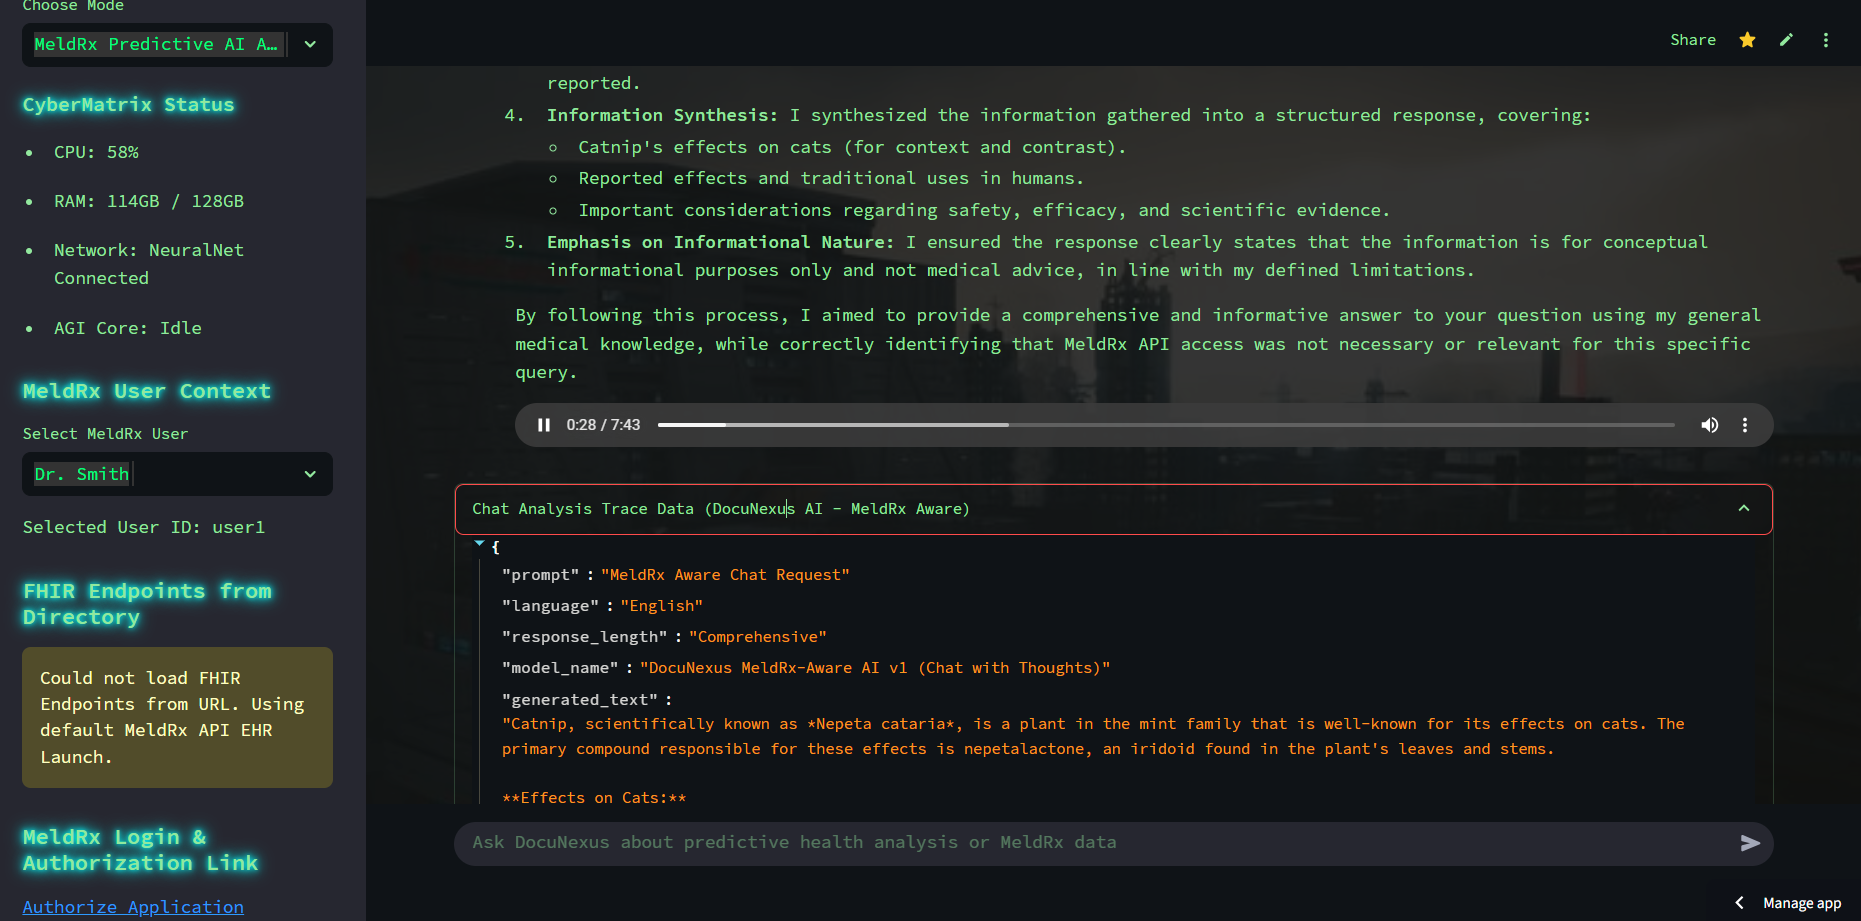Mute the audio player volume
Viewport: 1861px width, 921px height.
pos(1710,425)
